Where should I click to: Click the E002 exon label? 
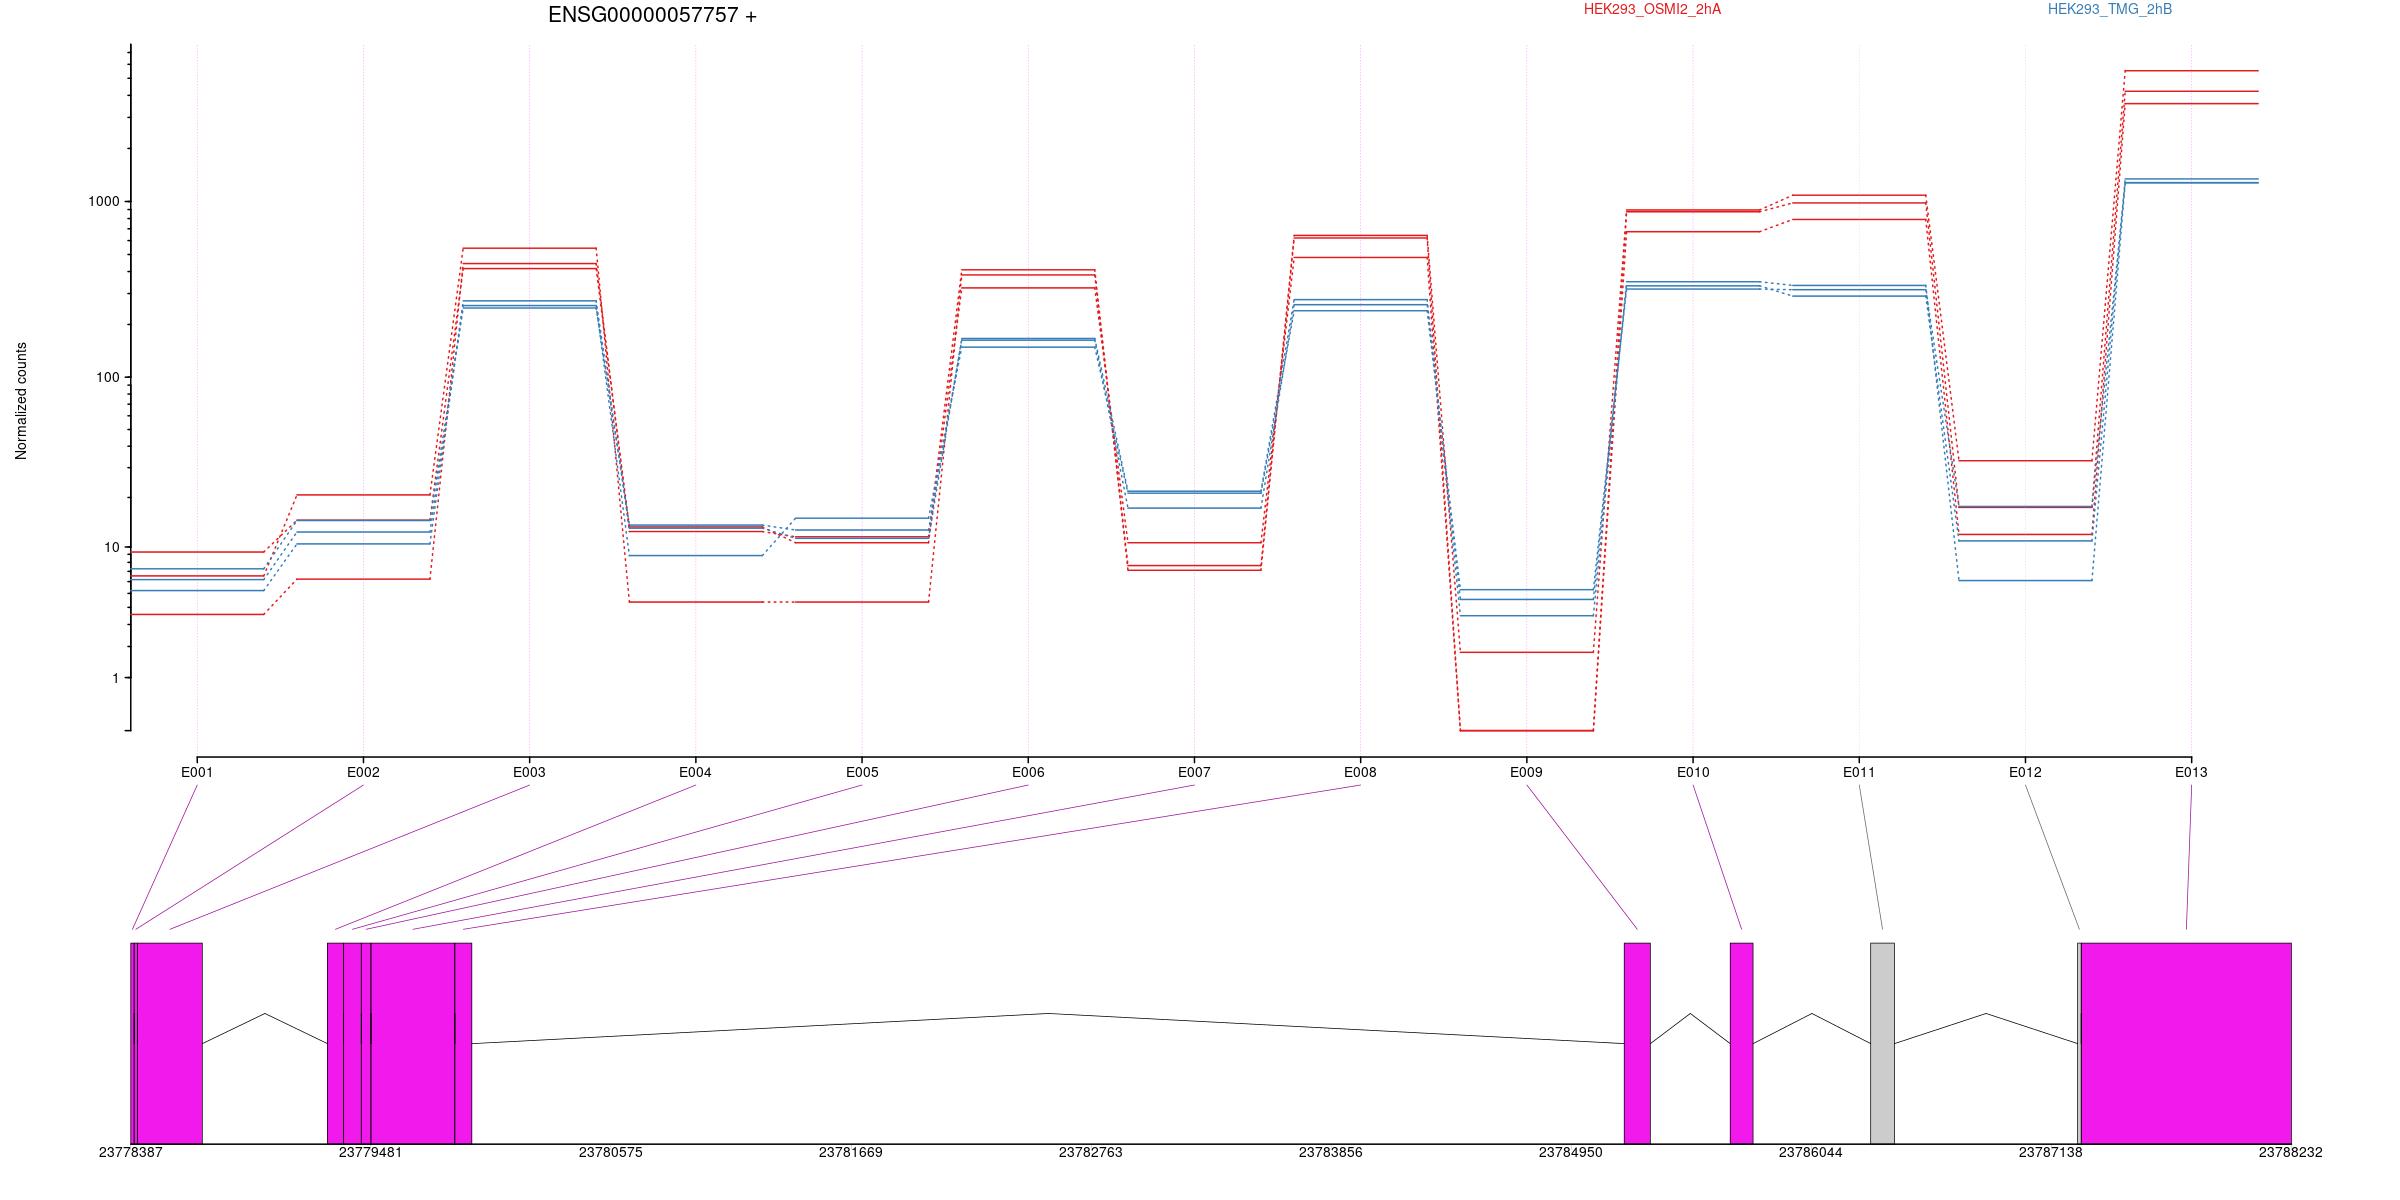click(x=363, y=772)
